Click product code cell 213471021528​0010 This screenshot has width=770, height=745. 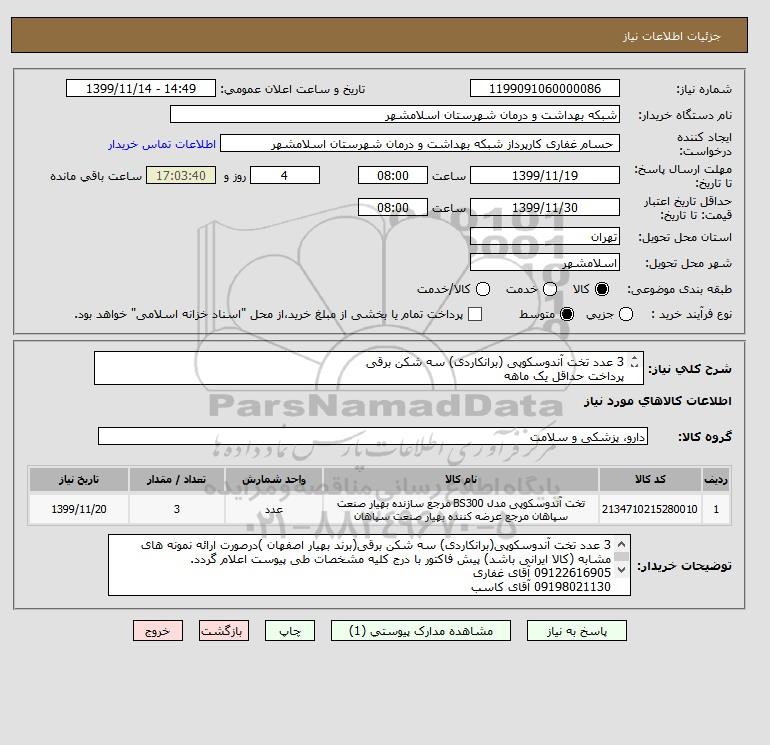650,509
